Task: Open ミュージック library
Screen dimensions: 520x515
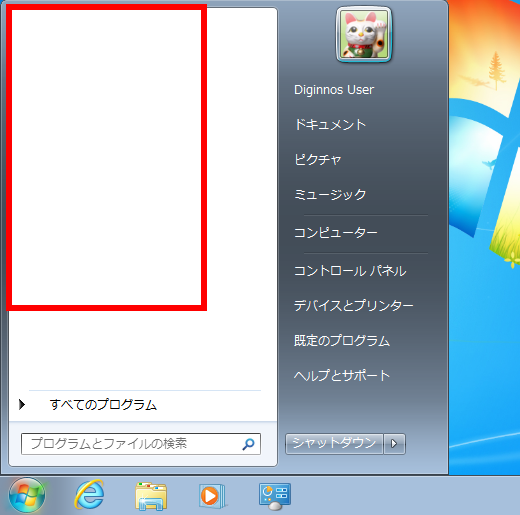Action: (330, 194)
